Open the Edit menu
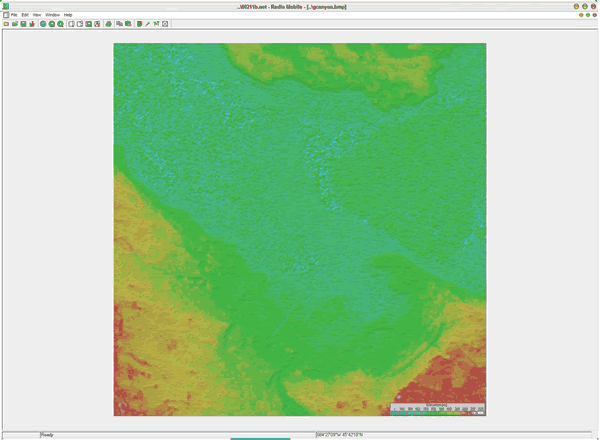 pyautogui.click(x=25, y=15)
